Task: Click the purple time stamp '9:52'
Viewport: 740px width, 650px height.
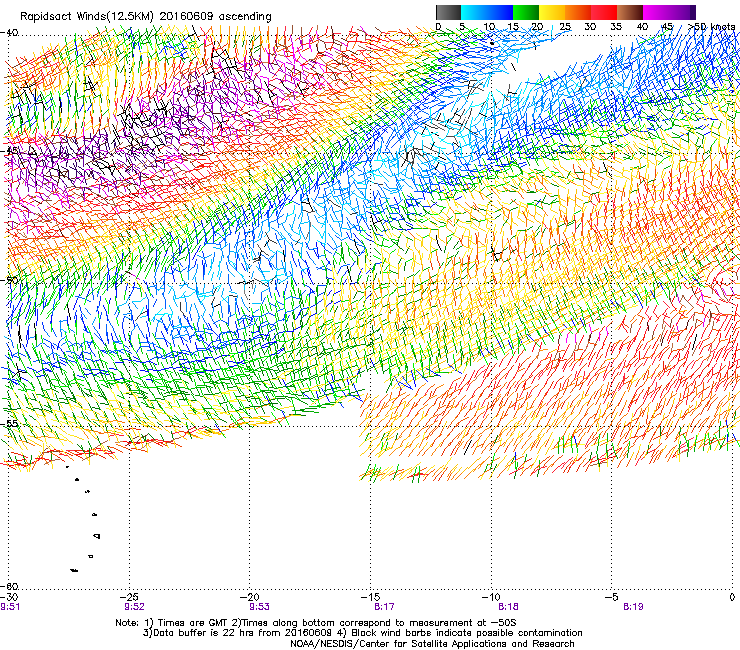Action: coord(135,607)
